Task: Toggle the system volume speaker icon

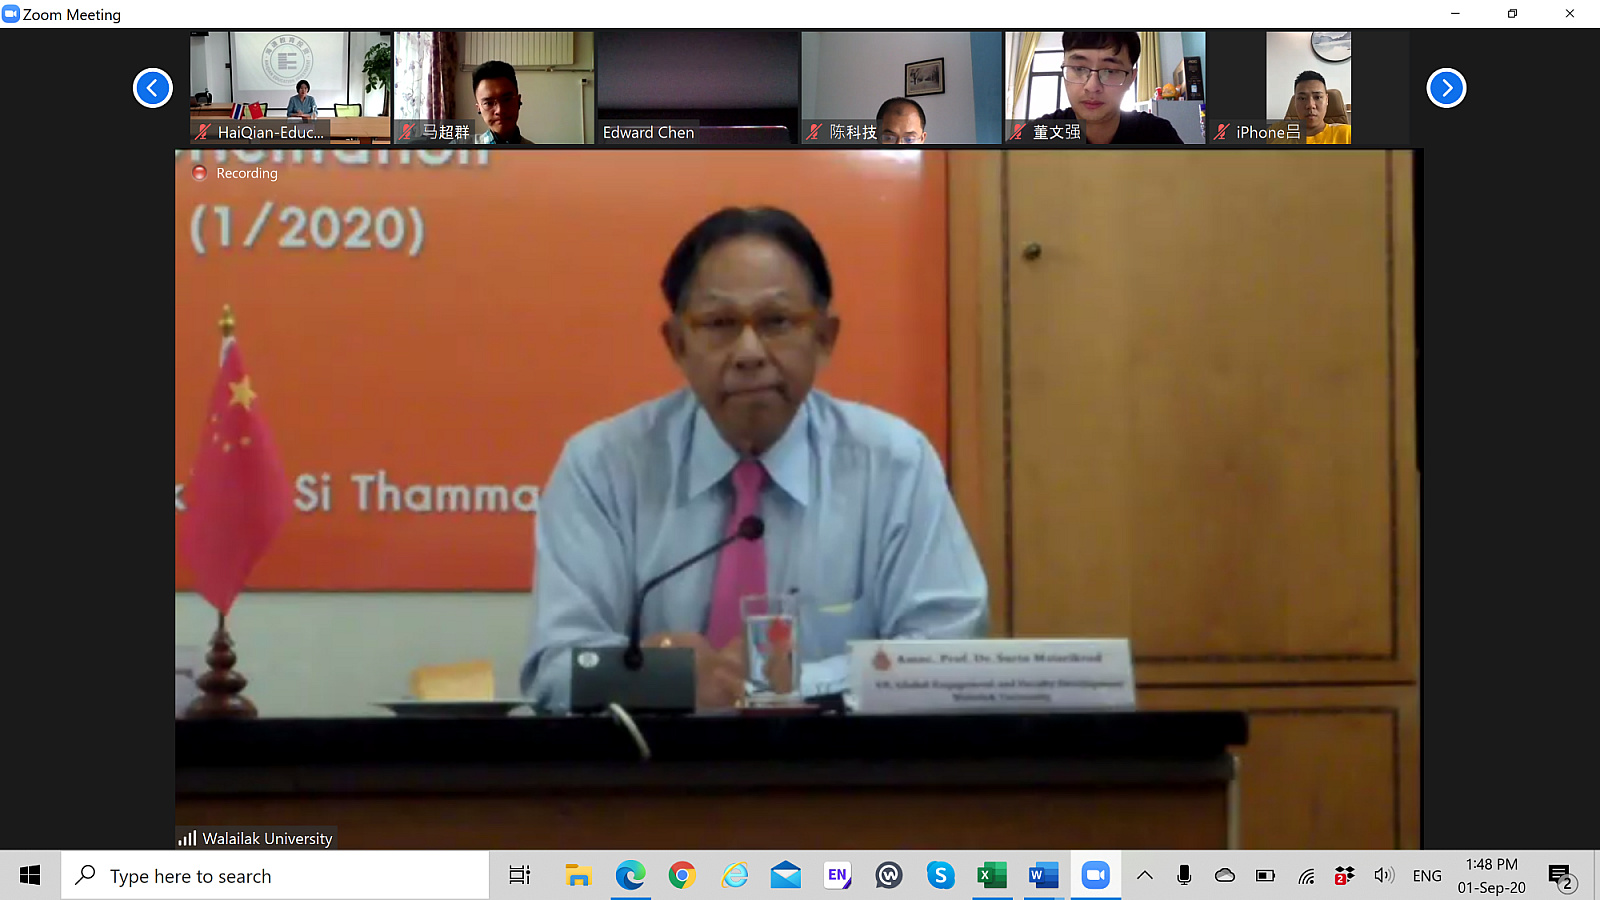Action: click(x=1384, y=876)
